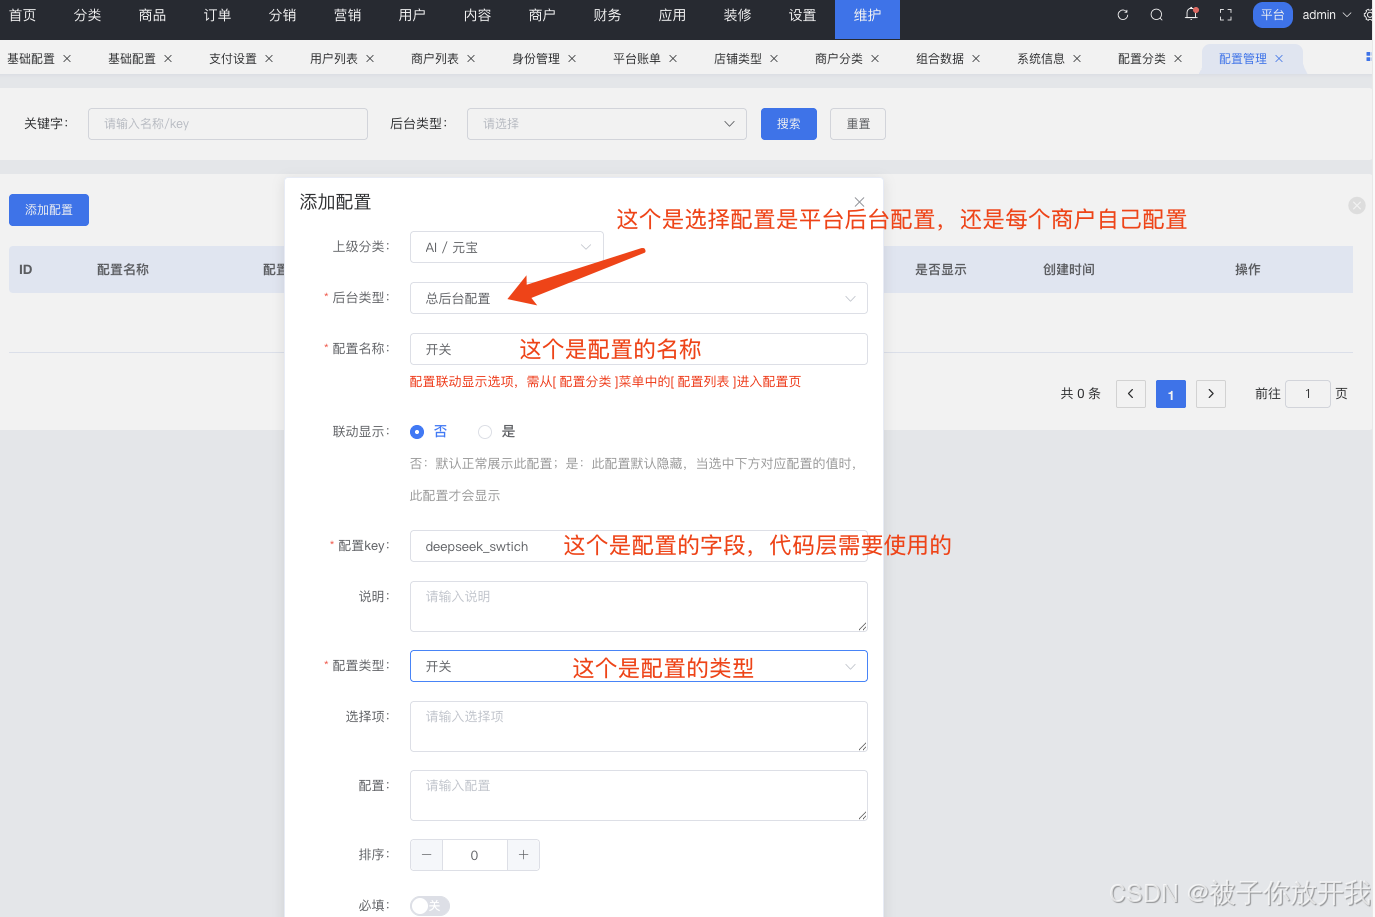The image size is (1375, 917).
Task: Go to next page arrow
Action: click(x=1211, y=394)
